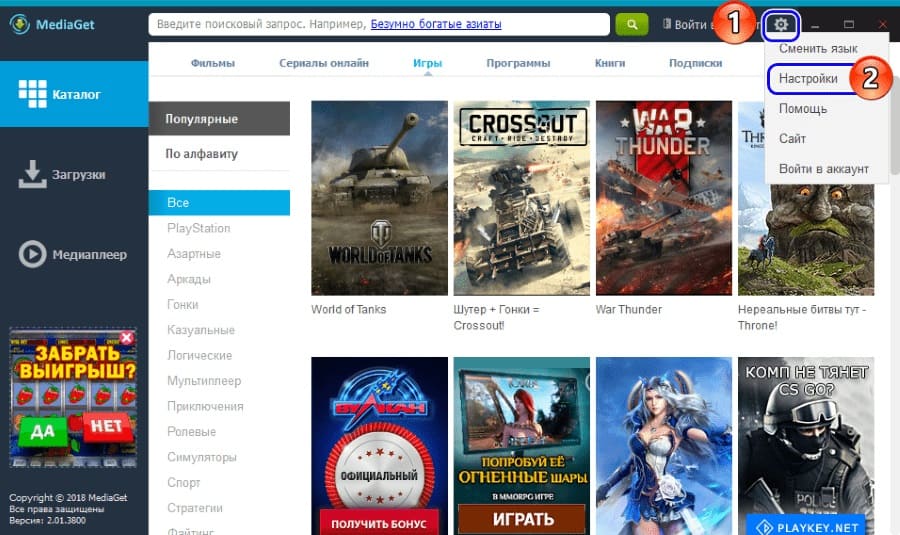This screenshot has height=535, width=900.
Task: Select the Мультиплеер genre filter
Action: 204,381
